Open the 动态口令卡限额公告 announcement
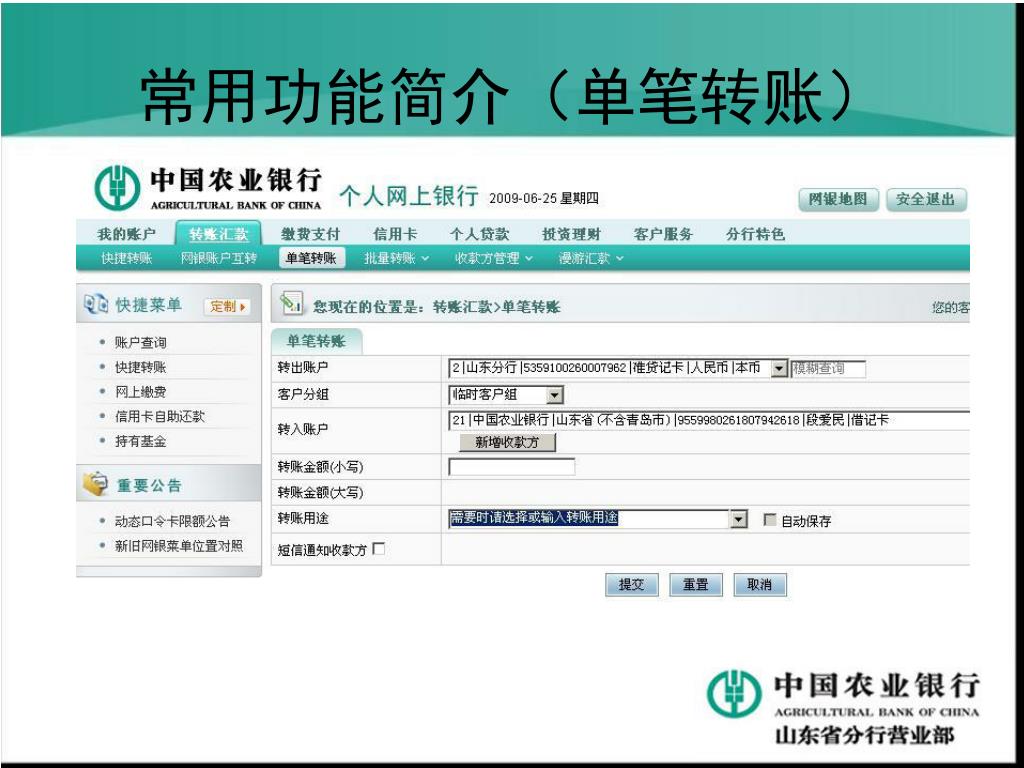The image size is (1024, 768). point(172,521)
